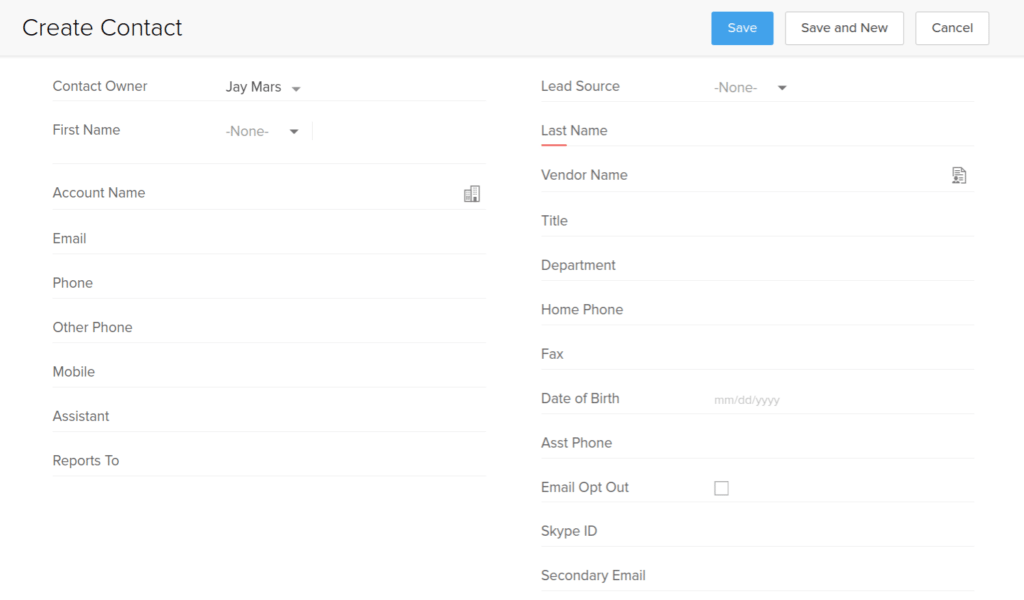Viewport: 1024px width, 600px height.
Task: Click the Email Opt Out label
Action: pyautogui.click(x=584, y=488)
